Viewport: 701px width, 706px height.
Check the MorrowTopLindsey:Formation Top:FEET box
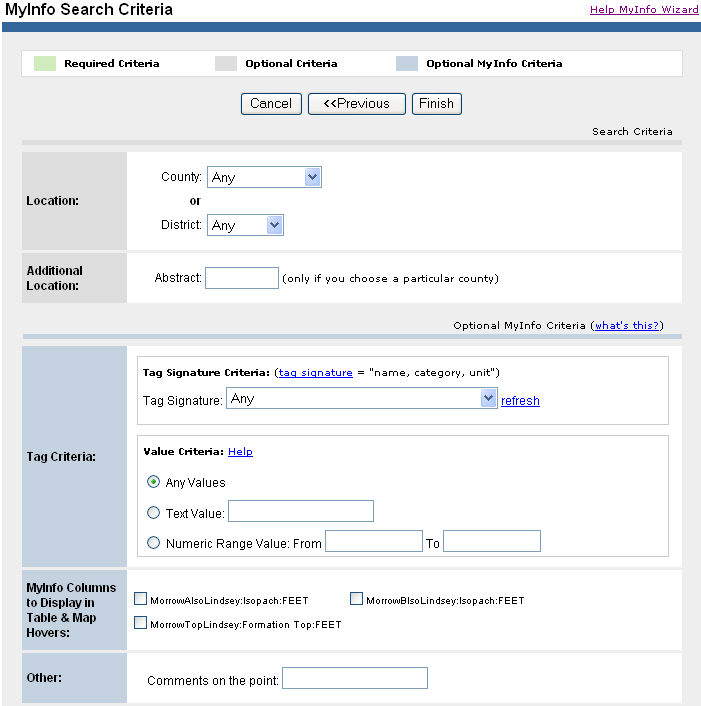point(141,624)
